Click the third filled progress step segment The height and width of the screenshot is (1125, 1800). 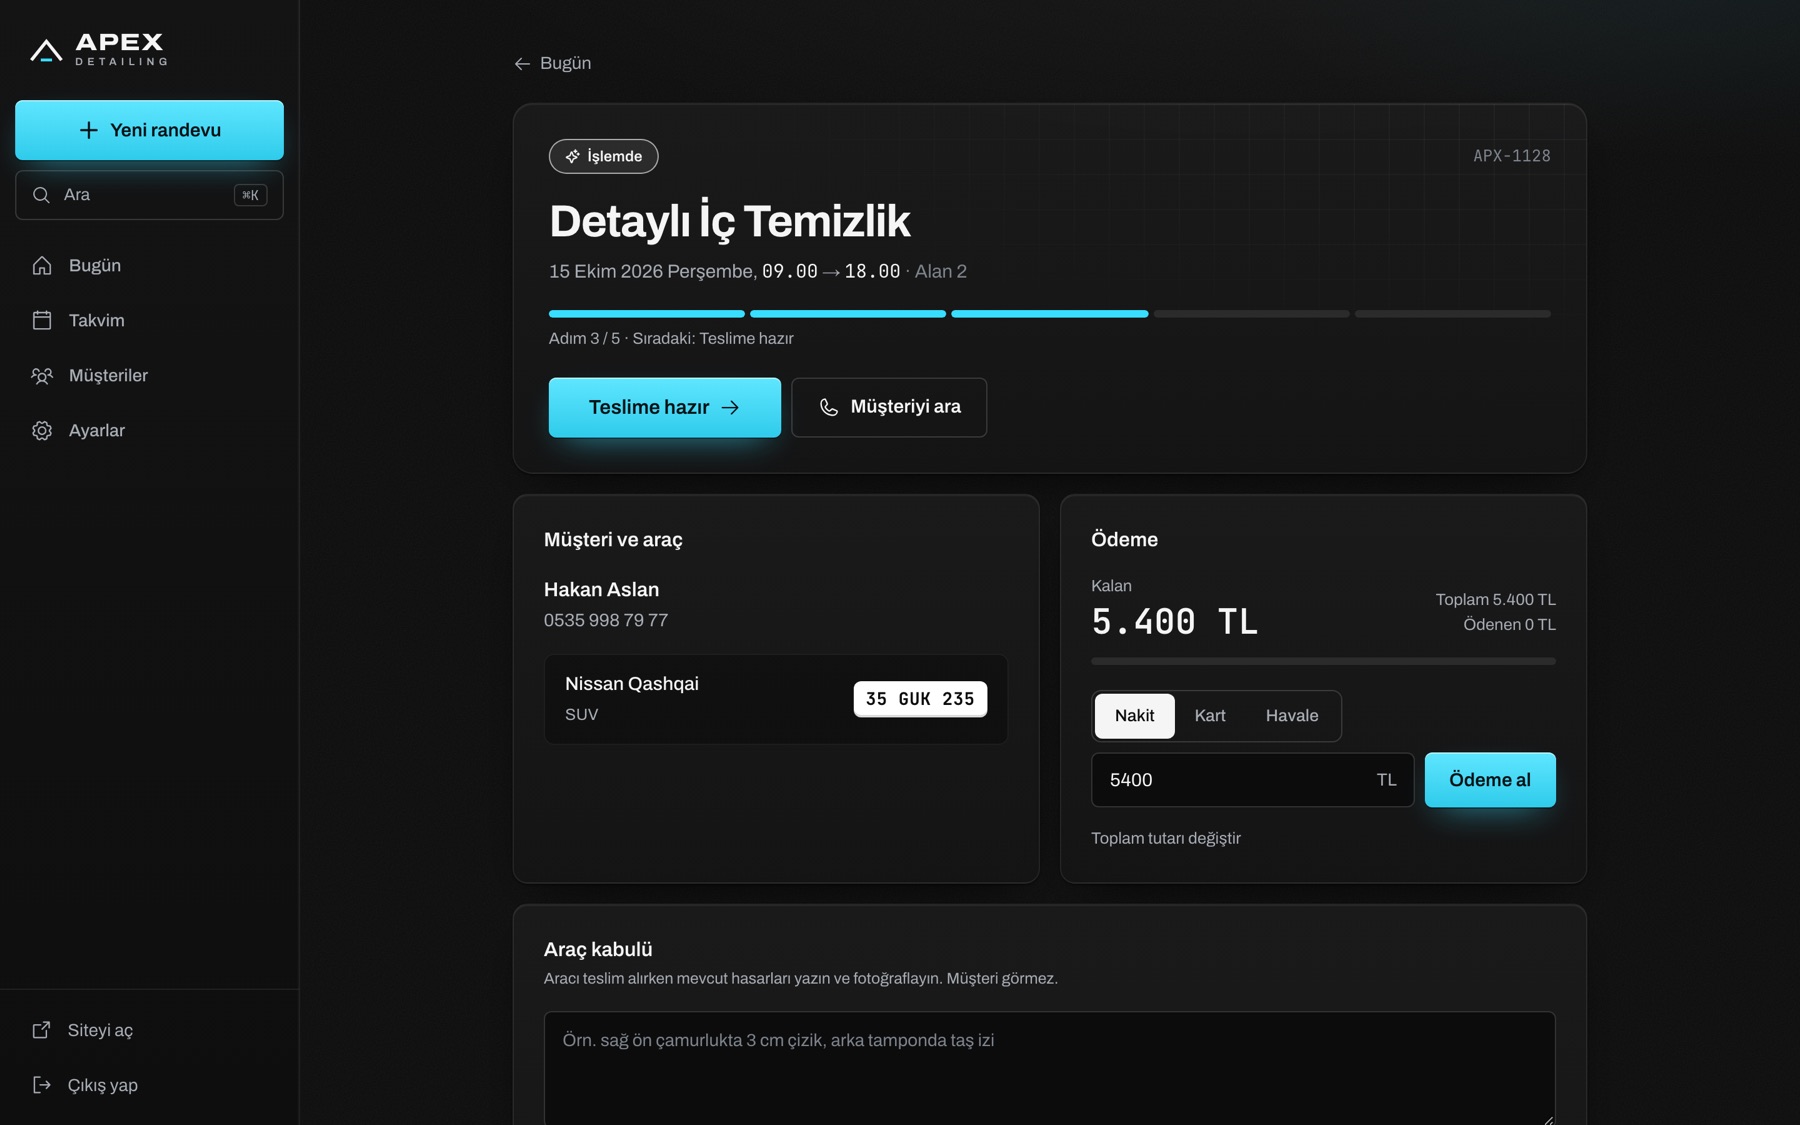tap(1049, 314)
